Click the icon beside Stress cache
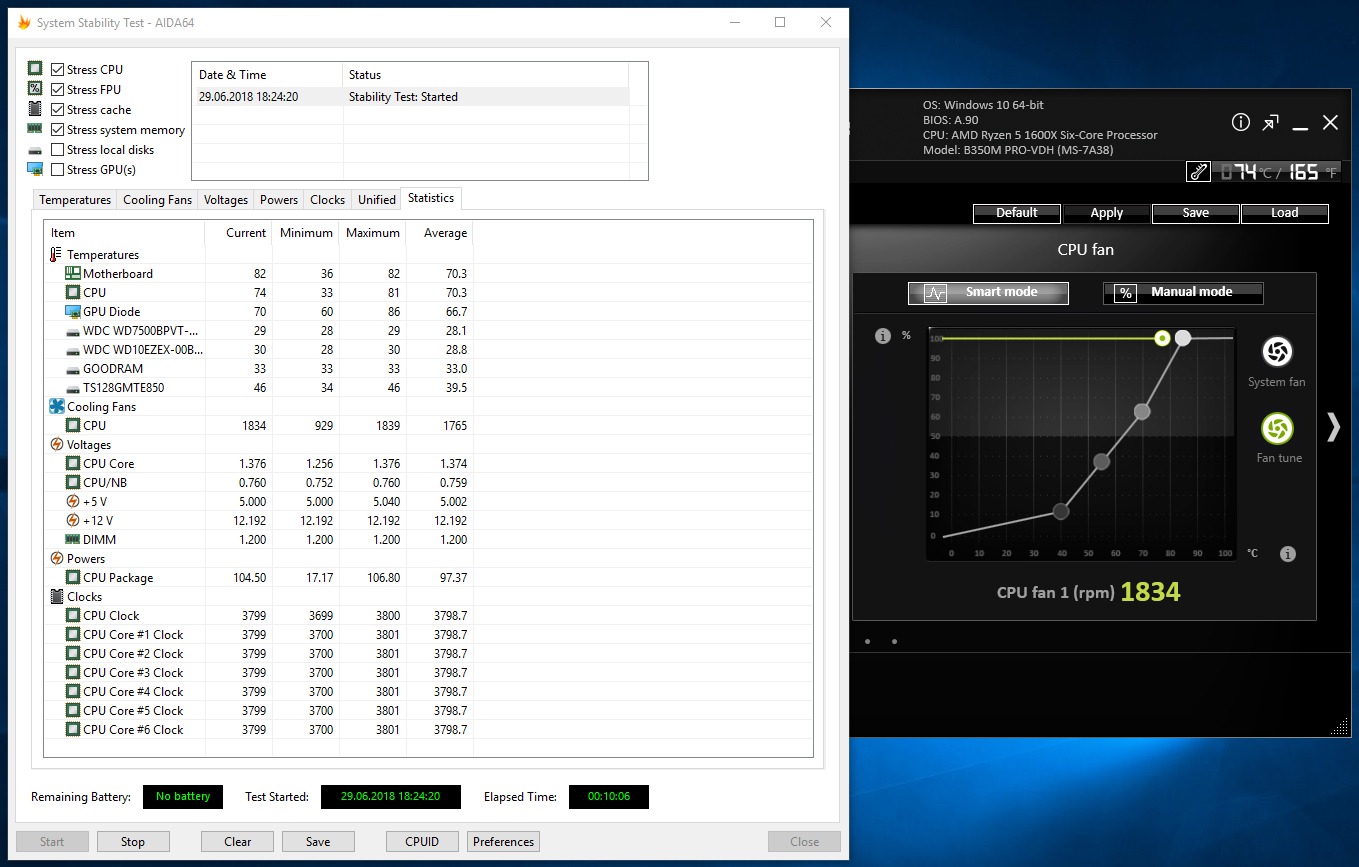 click(x=35, y=109)
